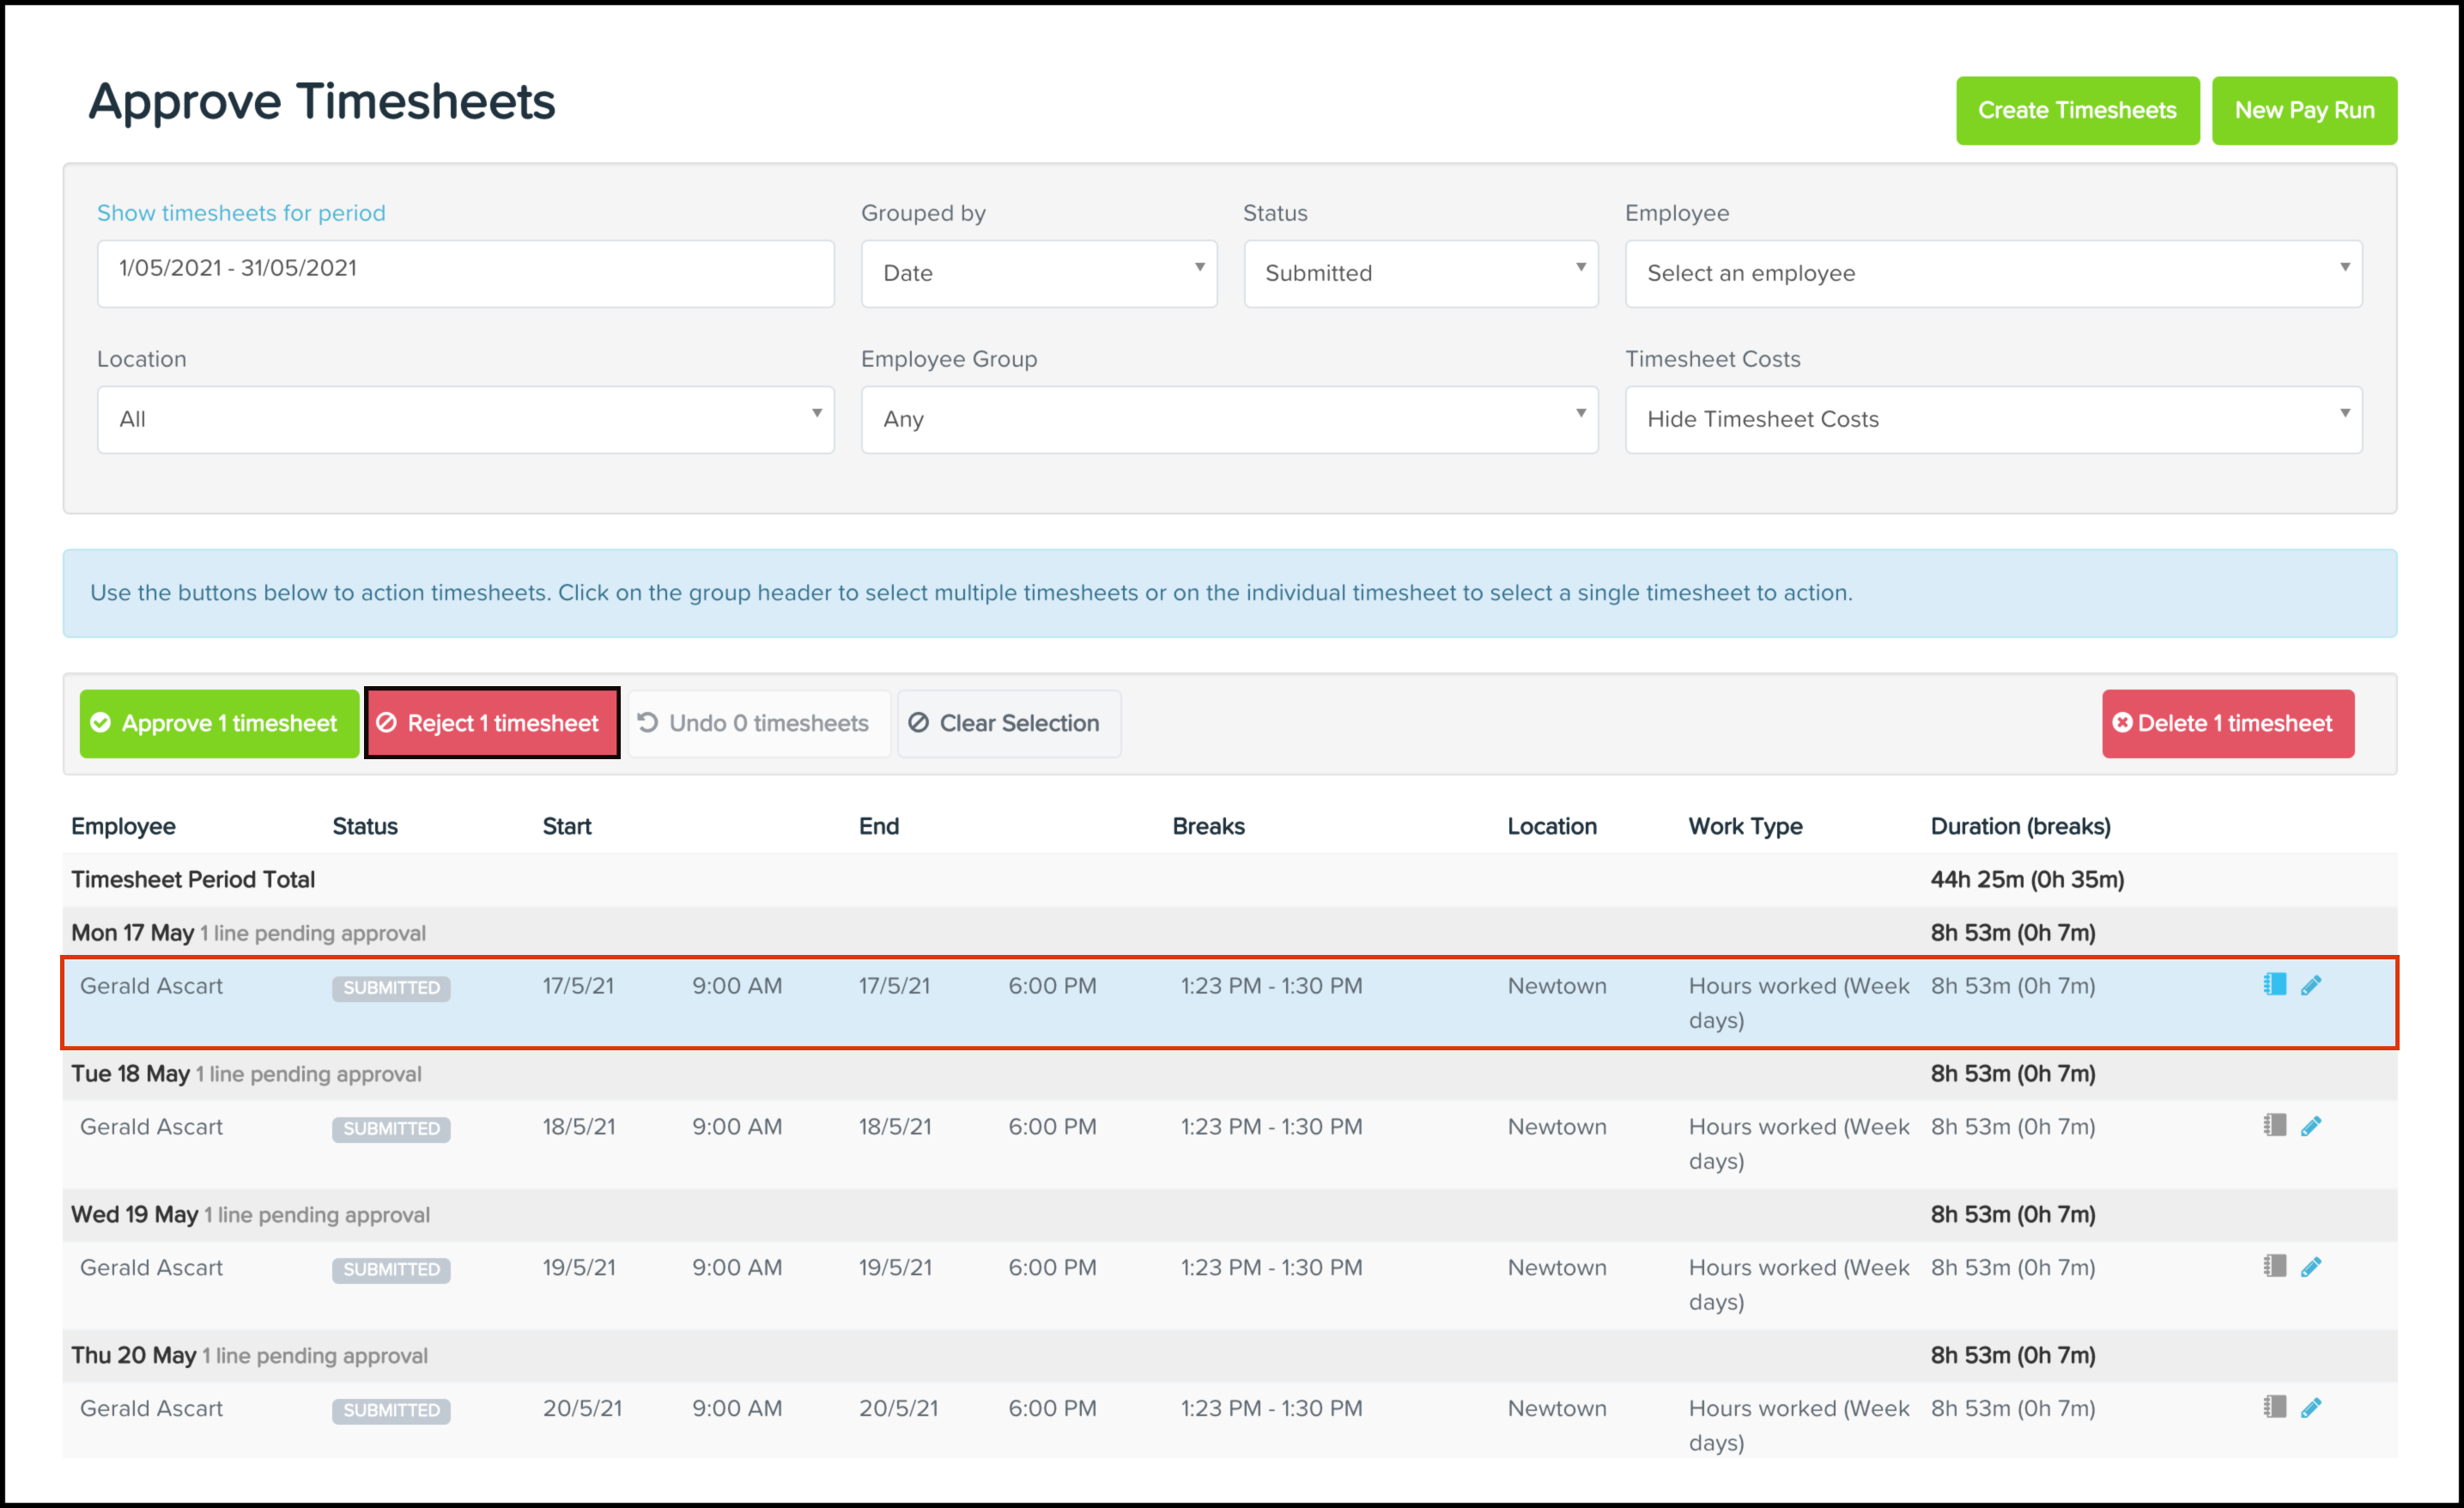This screenshot has height=1508, width=2464.
Task: Expand the Employee Group dropdown
Action: (x=1229, y=419)
